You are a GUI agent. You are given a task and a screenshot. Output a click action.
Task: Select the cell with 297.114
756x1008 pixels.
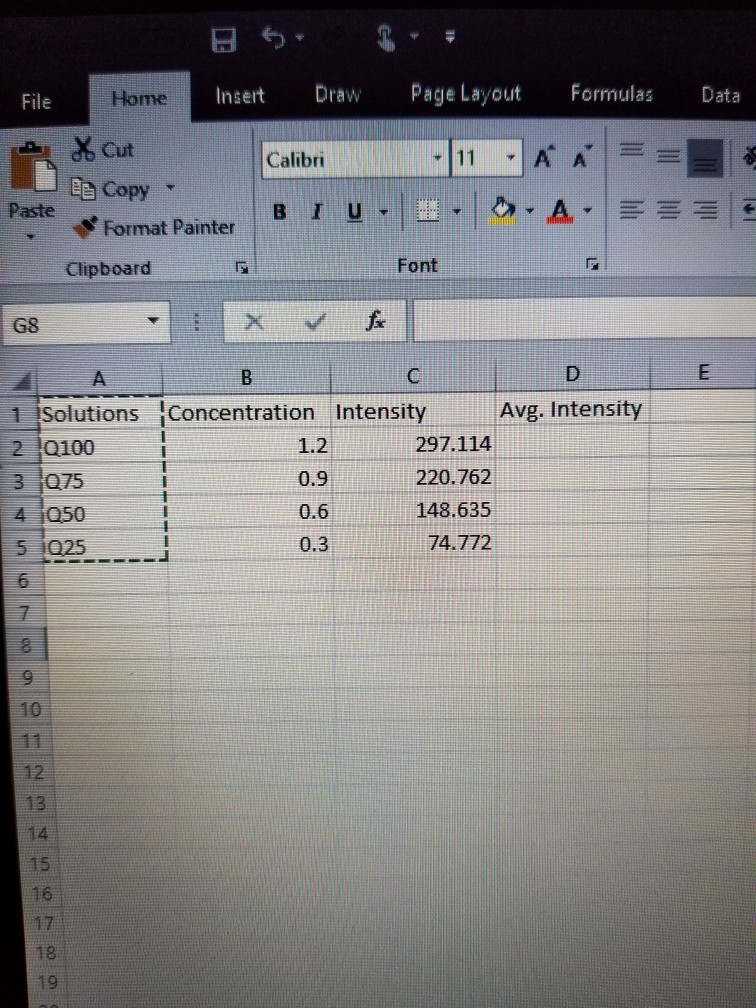click(414, 444)
